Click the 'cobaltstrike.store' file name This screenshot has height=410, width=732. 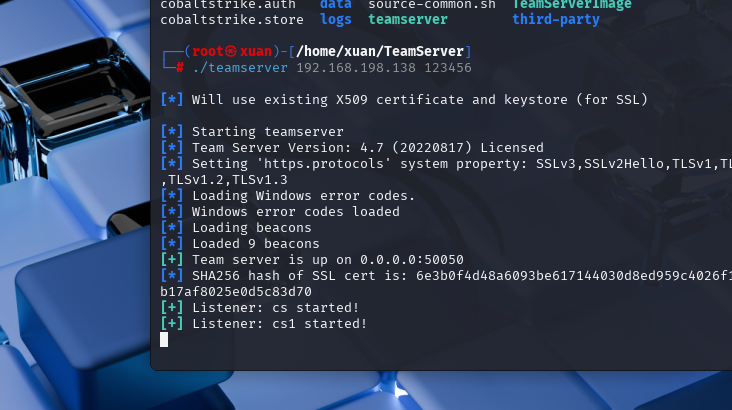tap(232, 20)
